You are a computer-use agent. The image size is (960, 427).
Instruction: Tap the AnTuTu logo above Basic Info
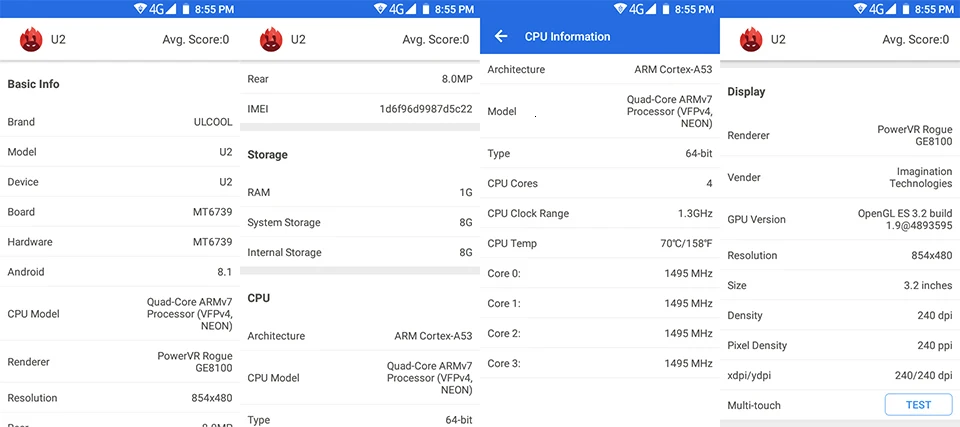(31, 40)
